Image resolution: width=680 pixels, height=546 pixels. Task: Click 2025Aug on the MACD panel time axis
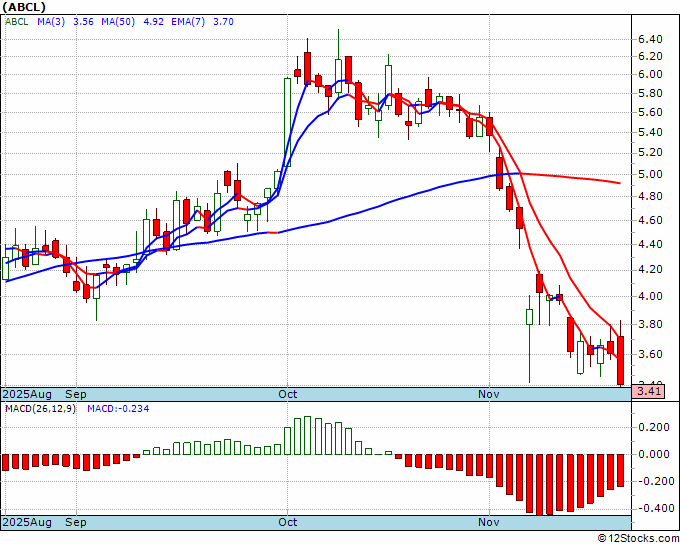pyautogui.click(x=27, y=522)
